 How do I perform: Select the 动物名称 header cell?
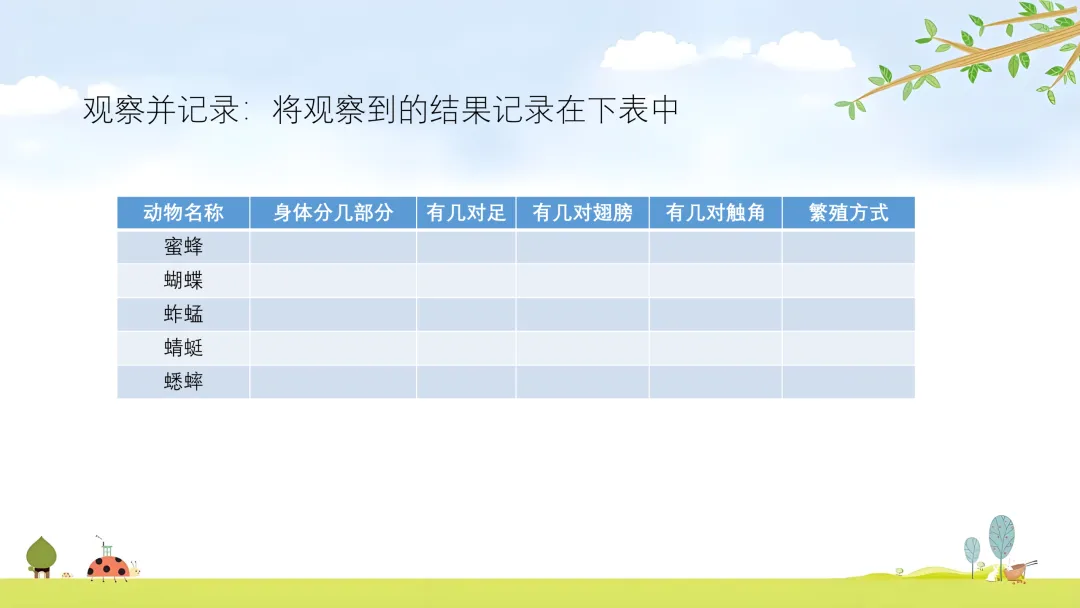[183, 213]
